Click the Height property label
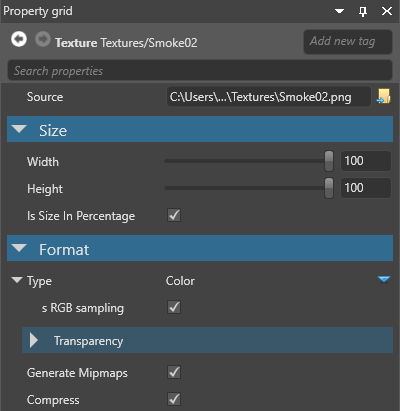This screenshot has width=400, height=411. click(x=45, y=189)
